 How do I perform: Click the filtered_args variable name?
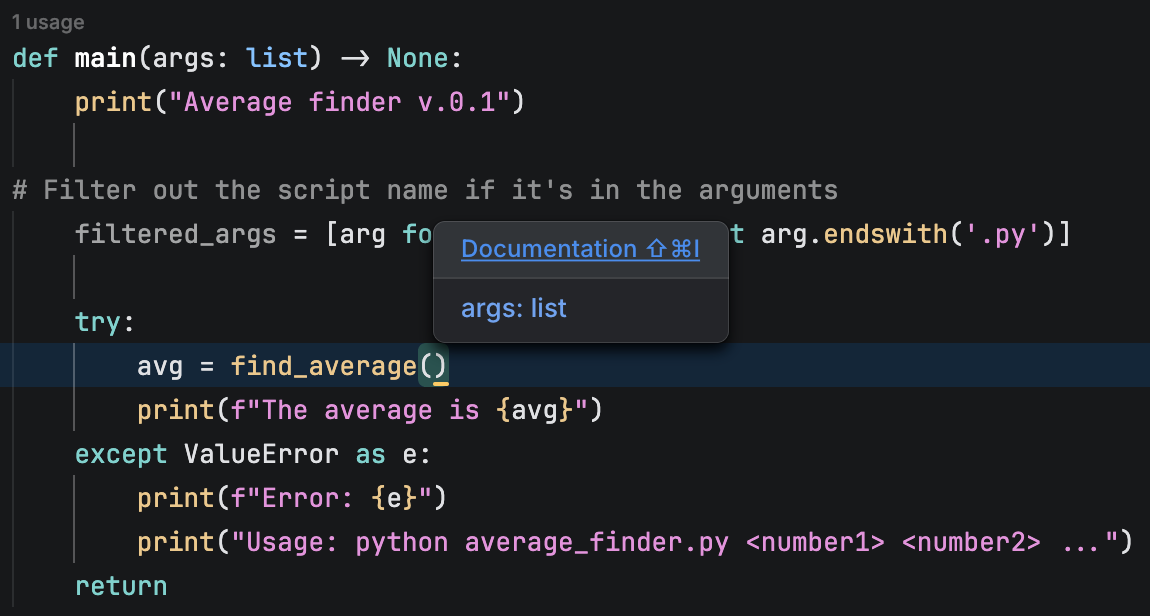tap(175, 234)
